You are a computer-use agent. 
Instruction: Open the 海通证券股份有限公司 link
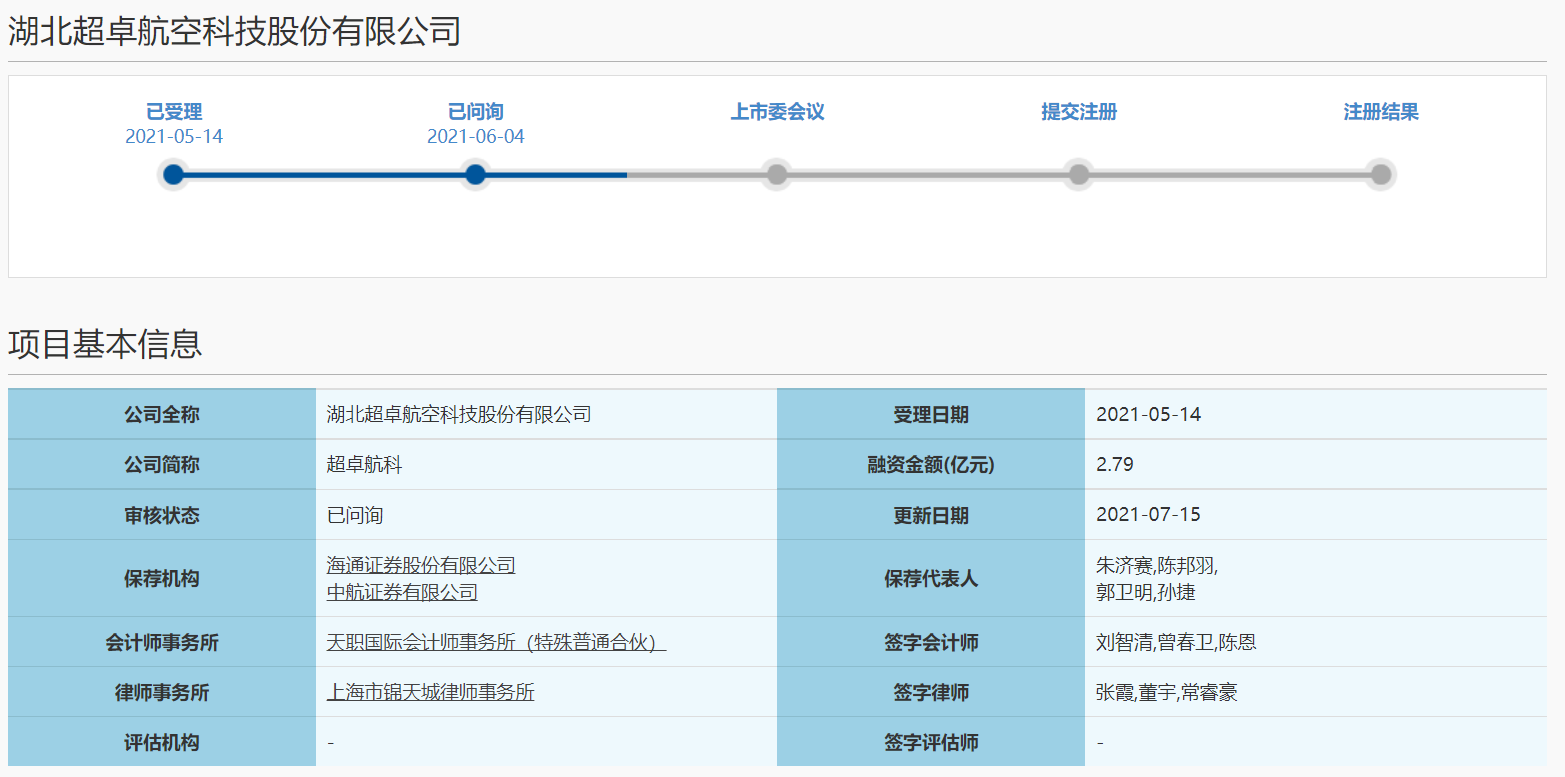420,564
